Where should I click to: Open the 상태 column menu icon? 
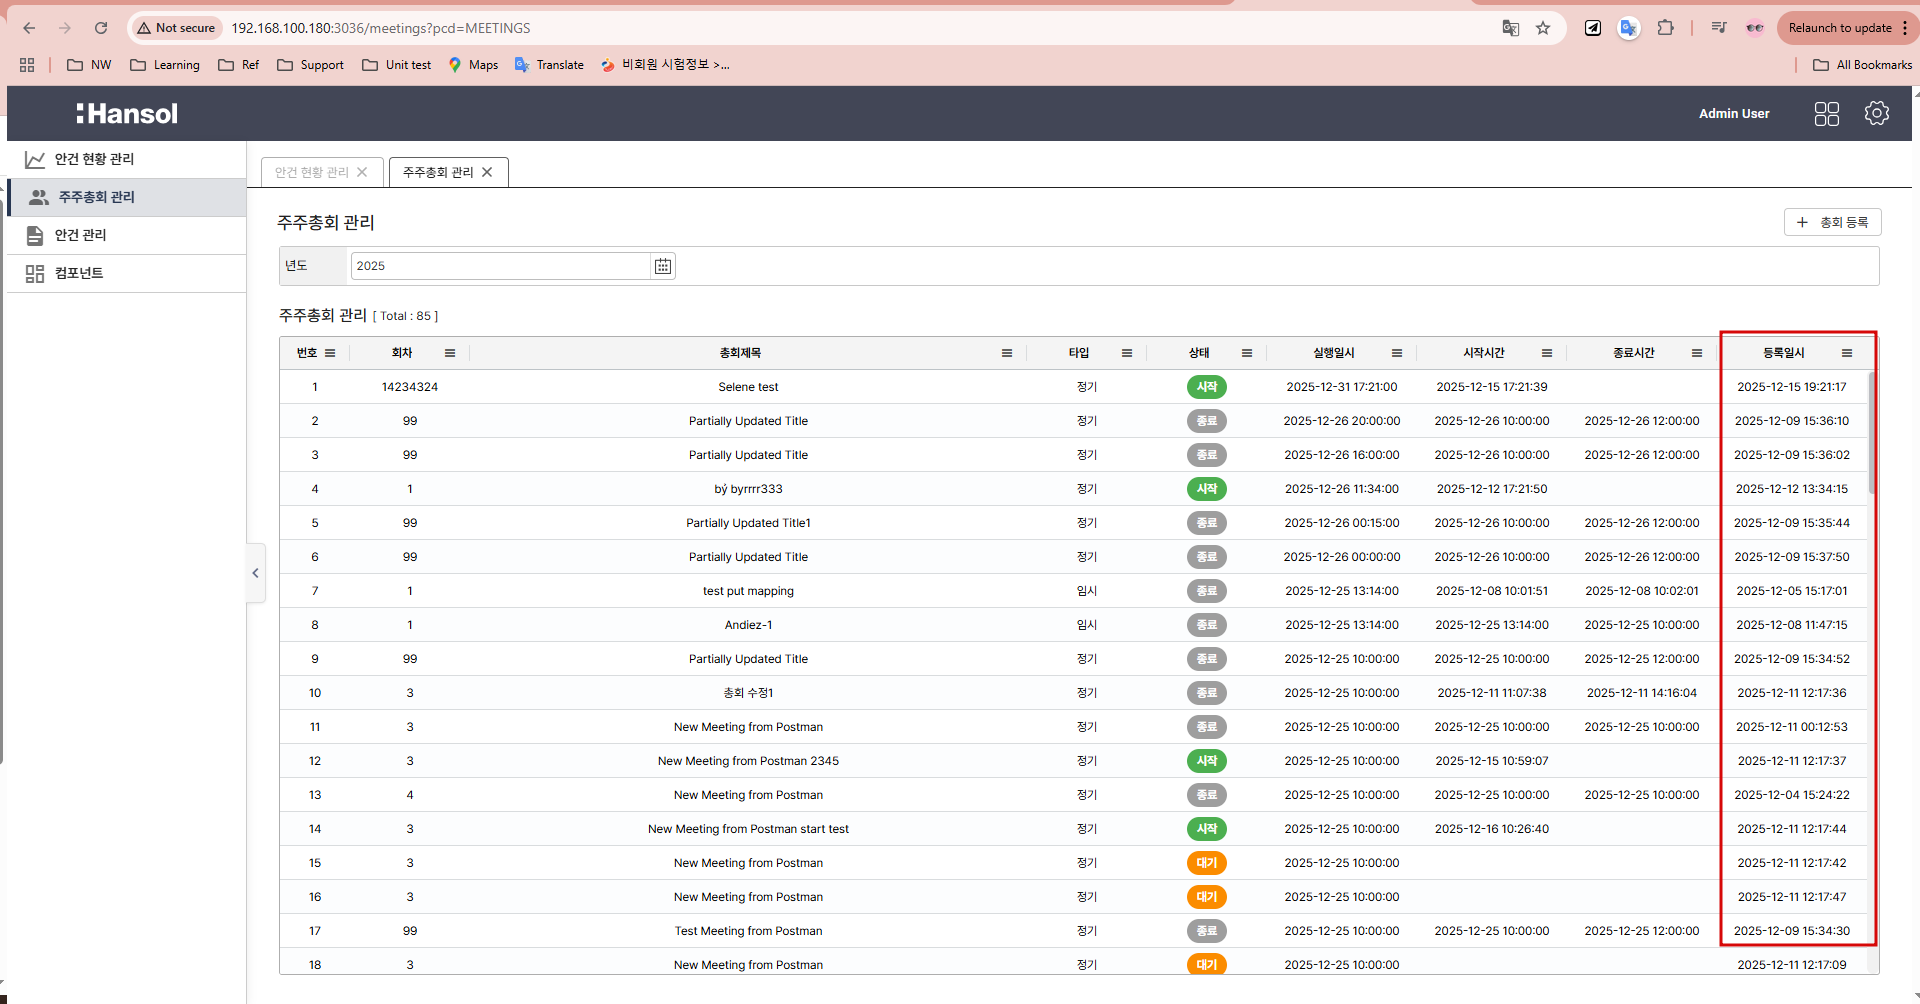click(1247, 353)
